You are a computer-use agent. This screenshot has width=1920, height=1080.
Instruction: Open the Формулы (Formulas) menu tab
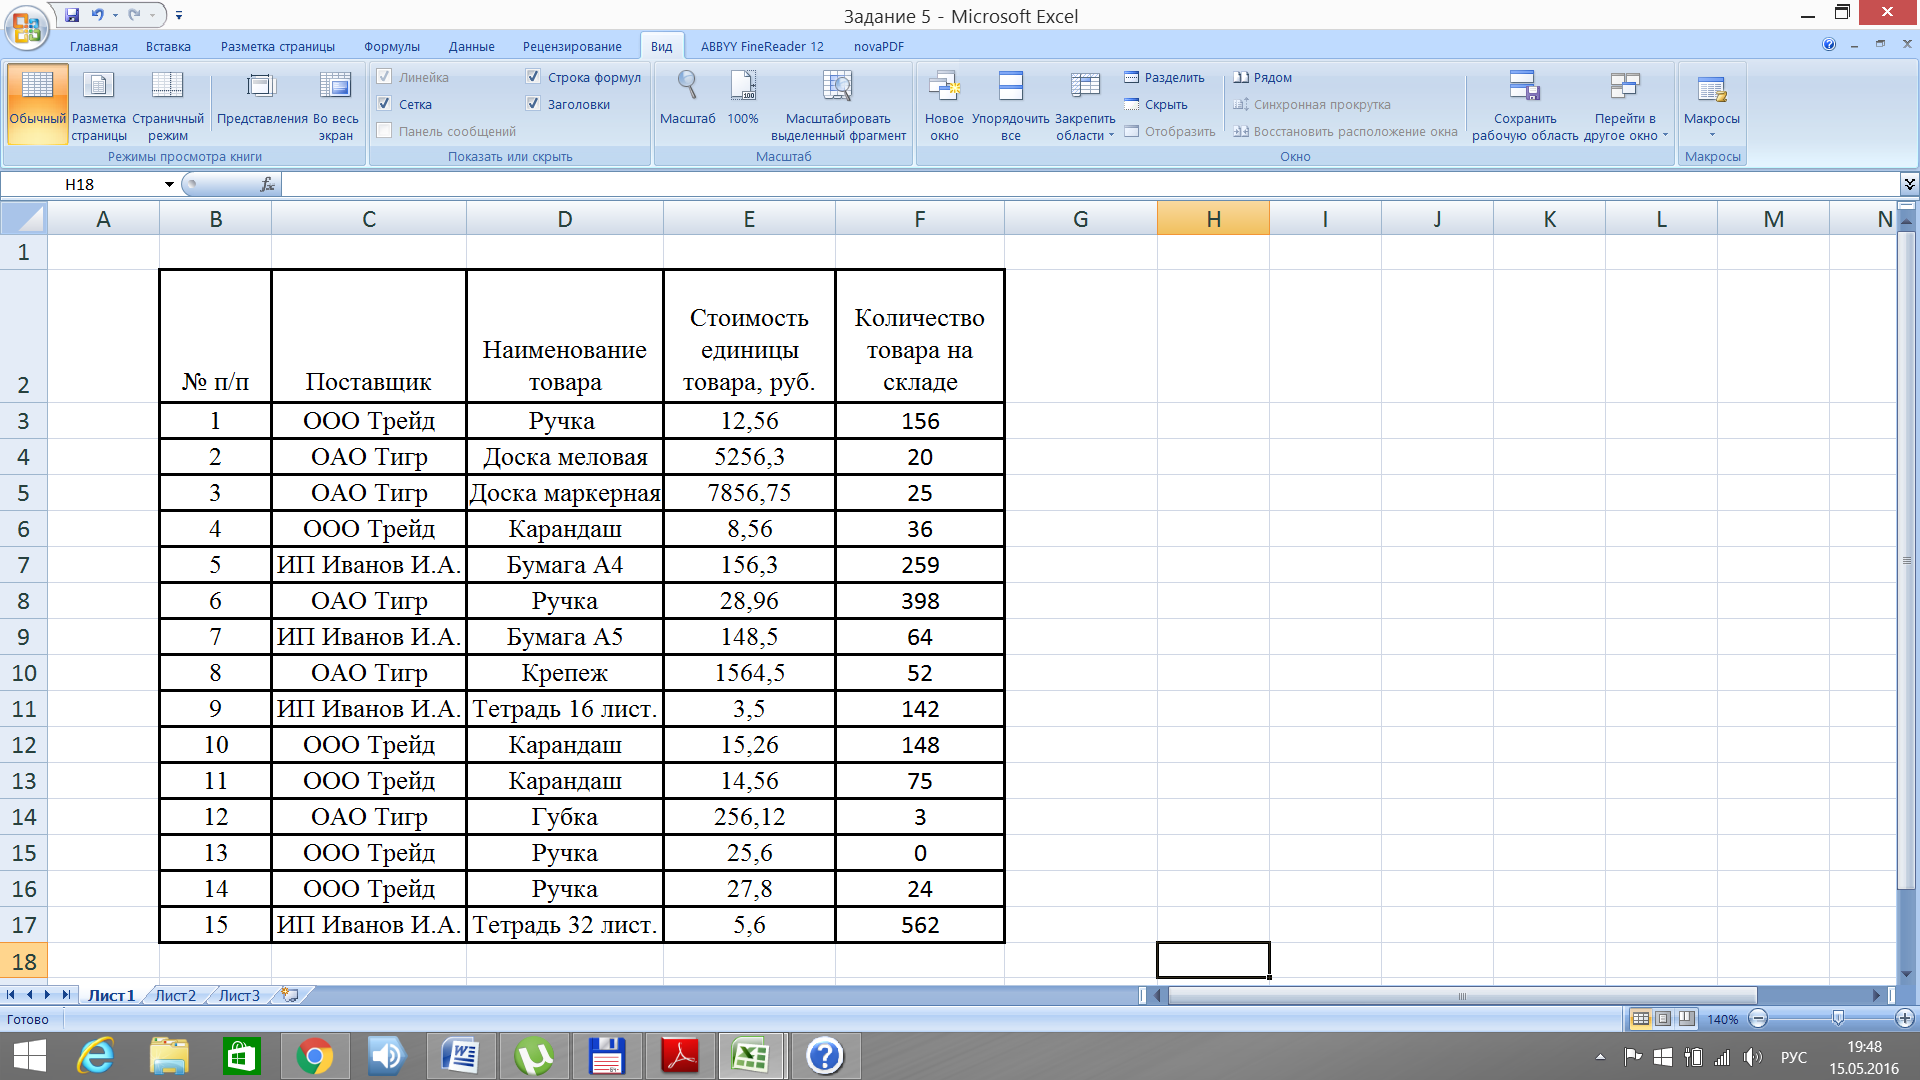coord(392,46)
